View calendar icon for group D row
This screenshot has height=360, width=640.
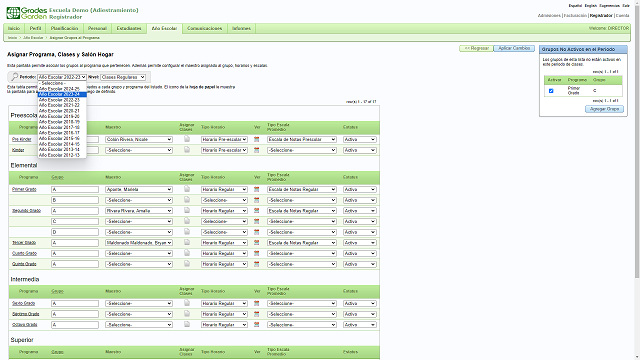pos(256,232)
